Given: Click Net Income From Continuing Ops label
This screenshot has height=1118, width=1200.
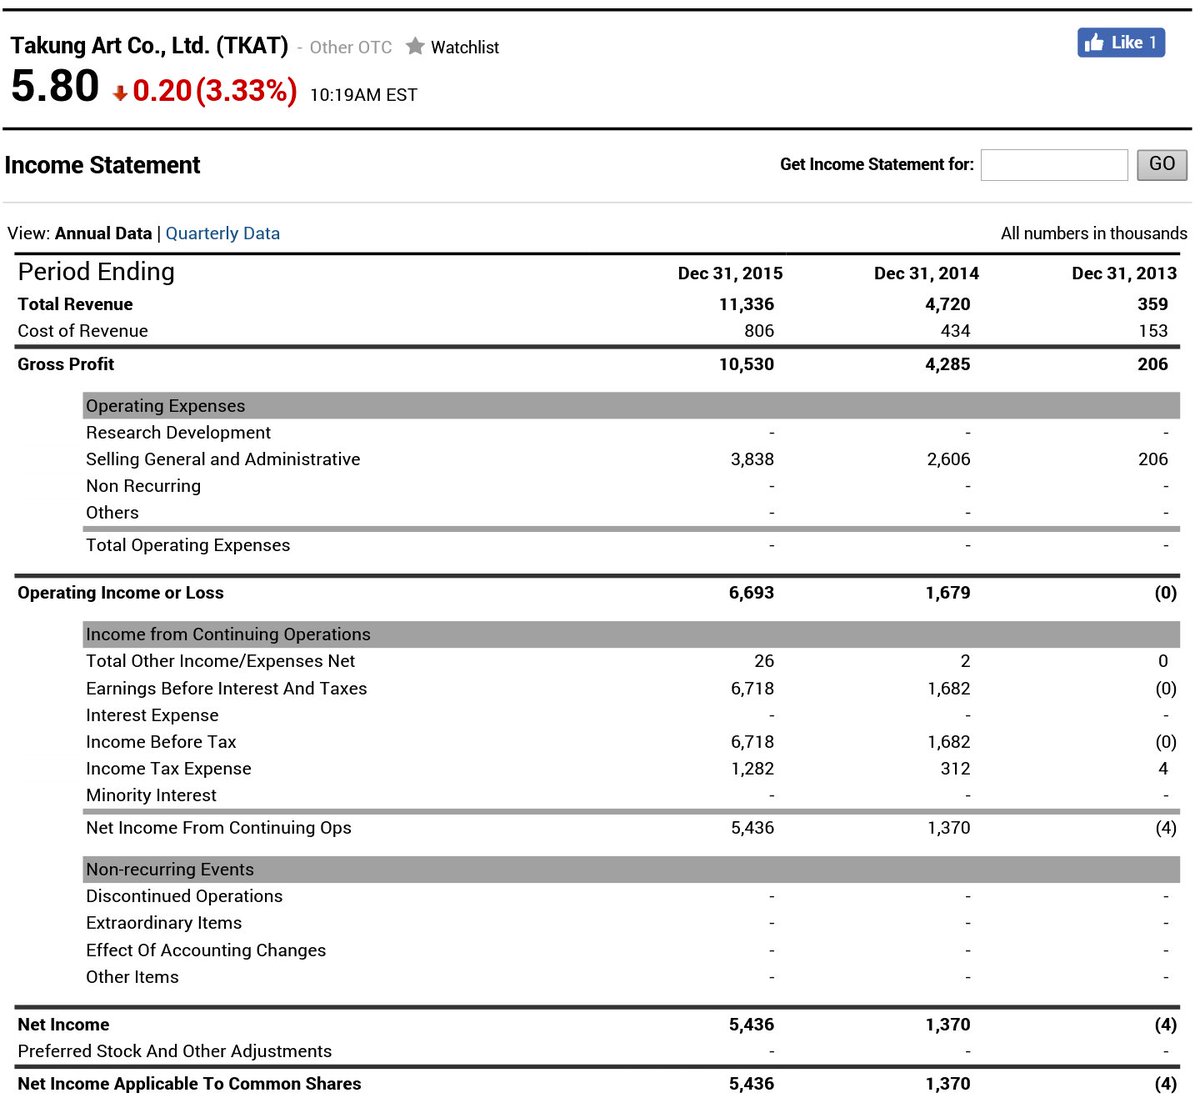Looking at the screenshot, I should [x=219, y=828].
